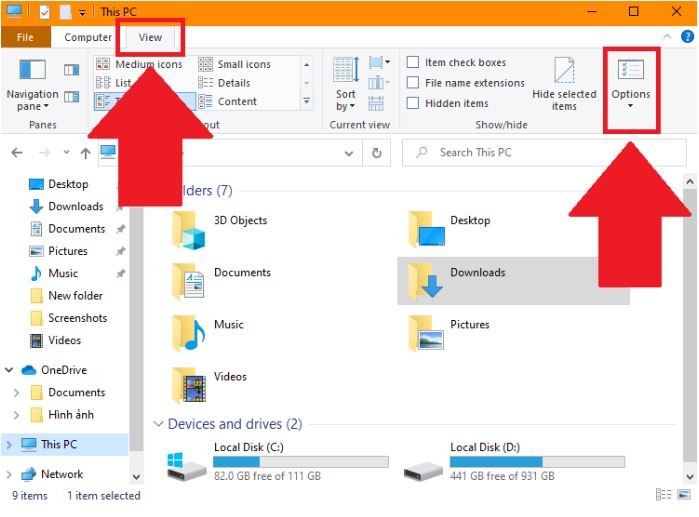
Task: Switch to details view in status bar
Action: point(663,495)
